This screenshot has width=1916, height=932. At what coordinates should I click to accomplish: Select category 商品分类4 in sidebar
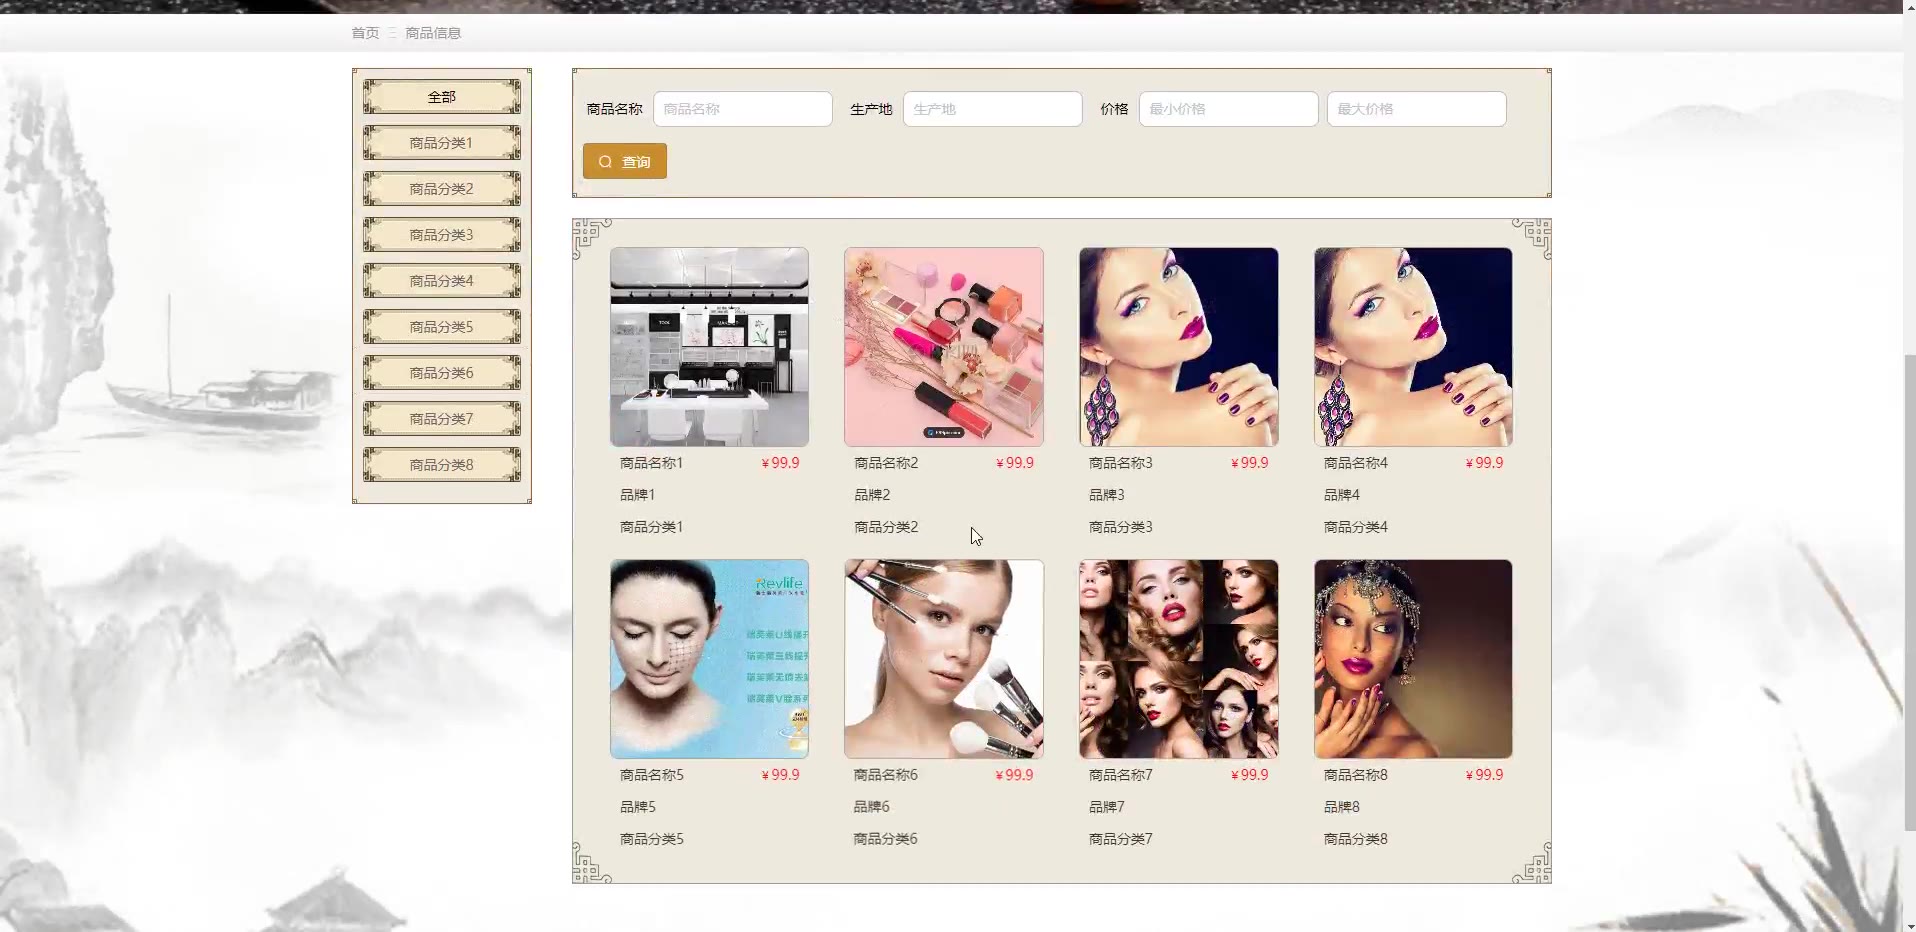point(441,281)
